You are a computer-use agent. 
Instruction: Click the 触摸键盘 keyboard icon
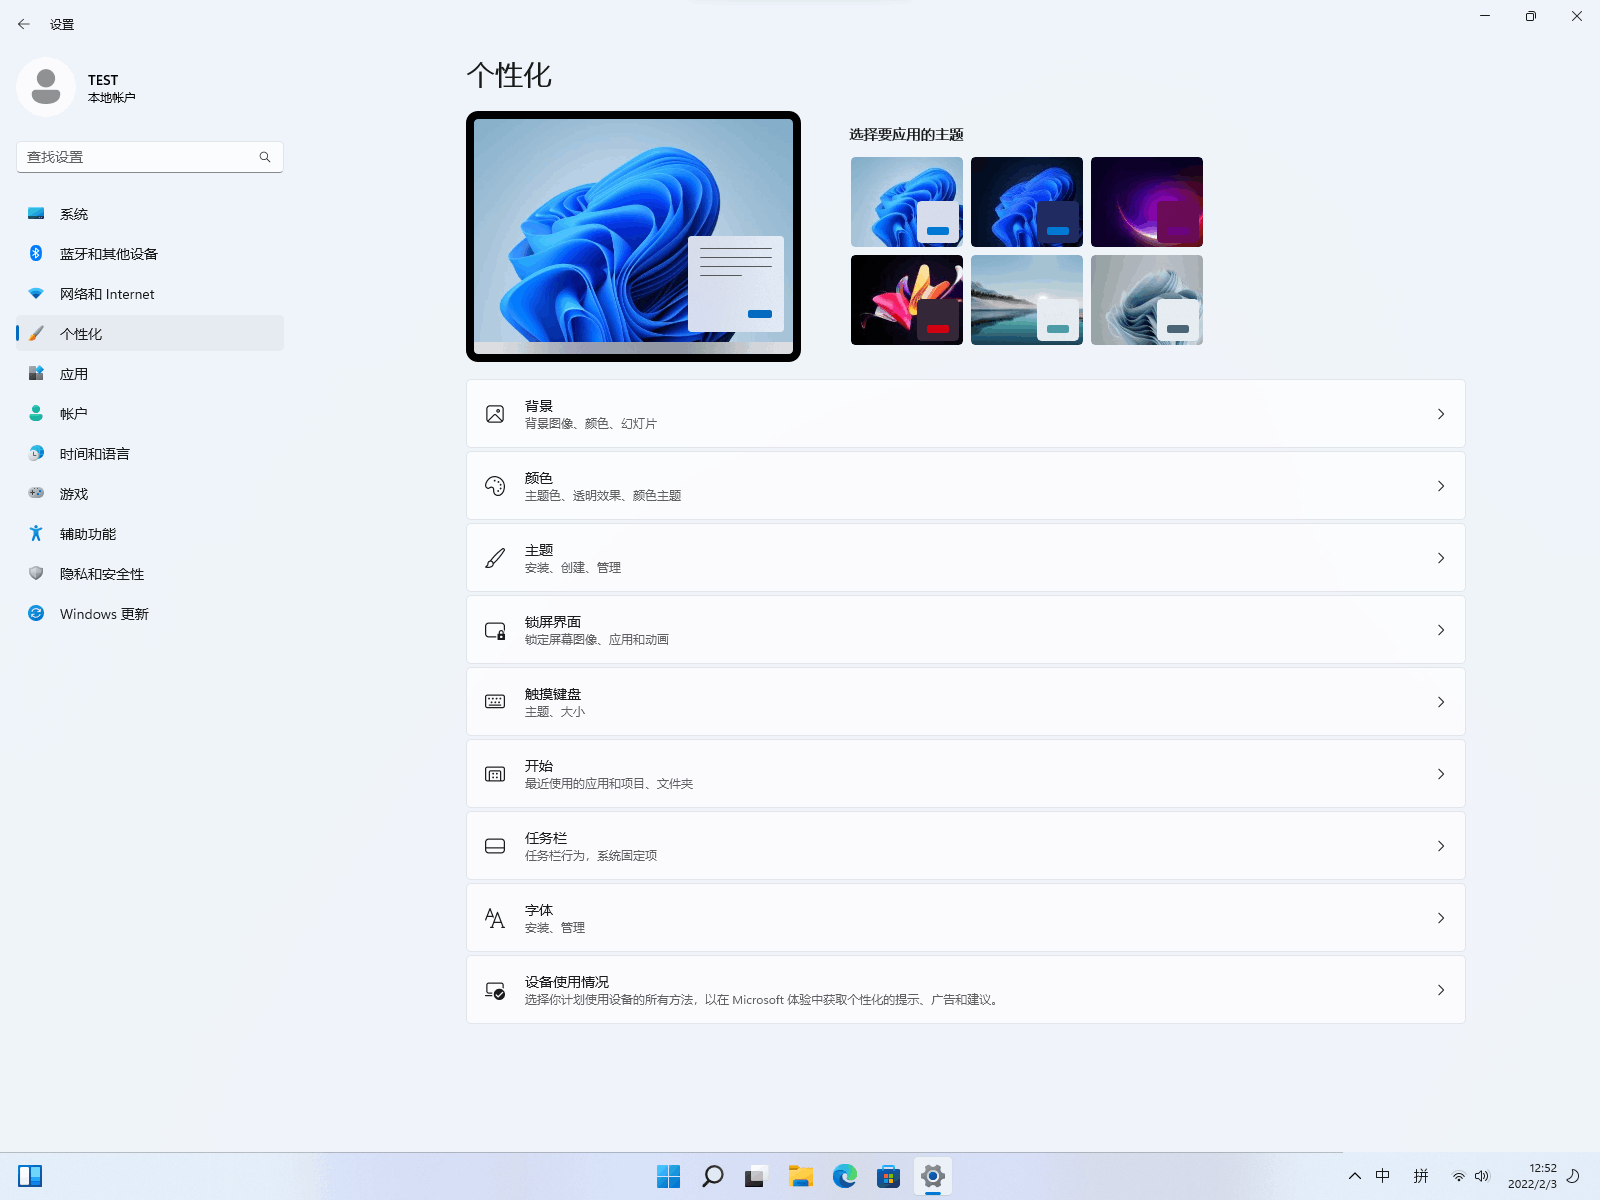click(x=495, y=702)
